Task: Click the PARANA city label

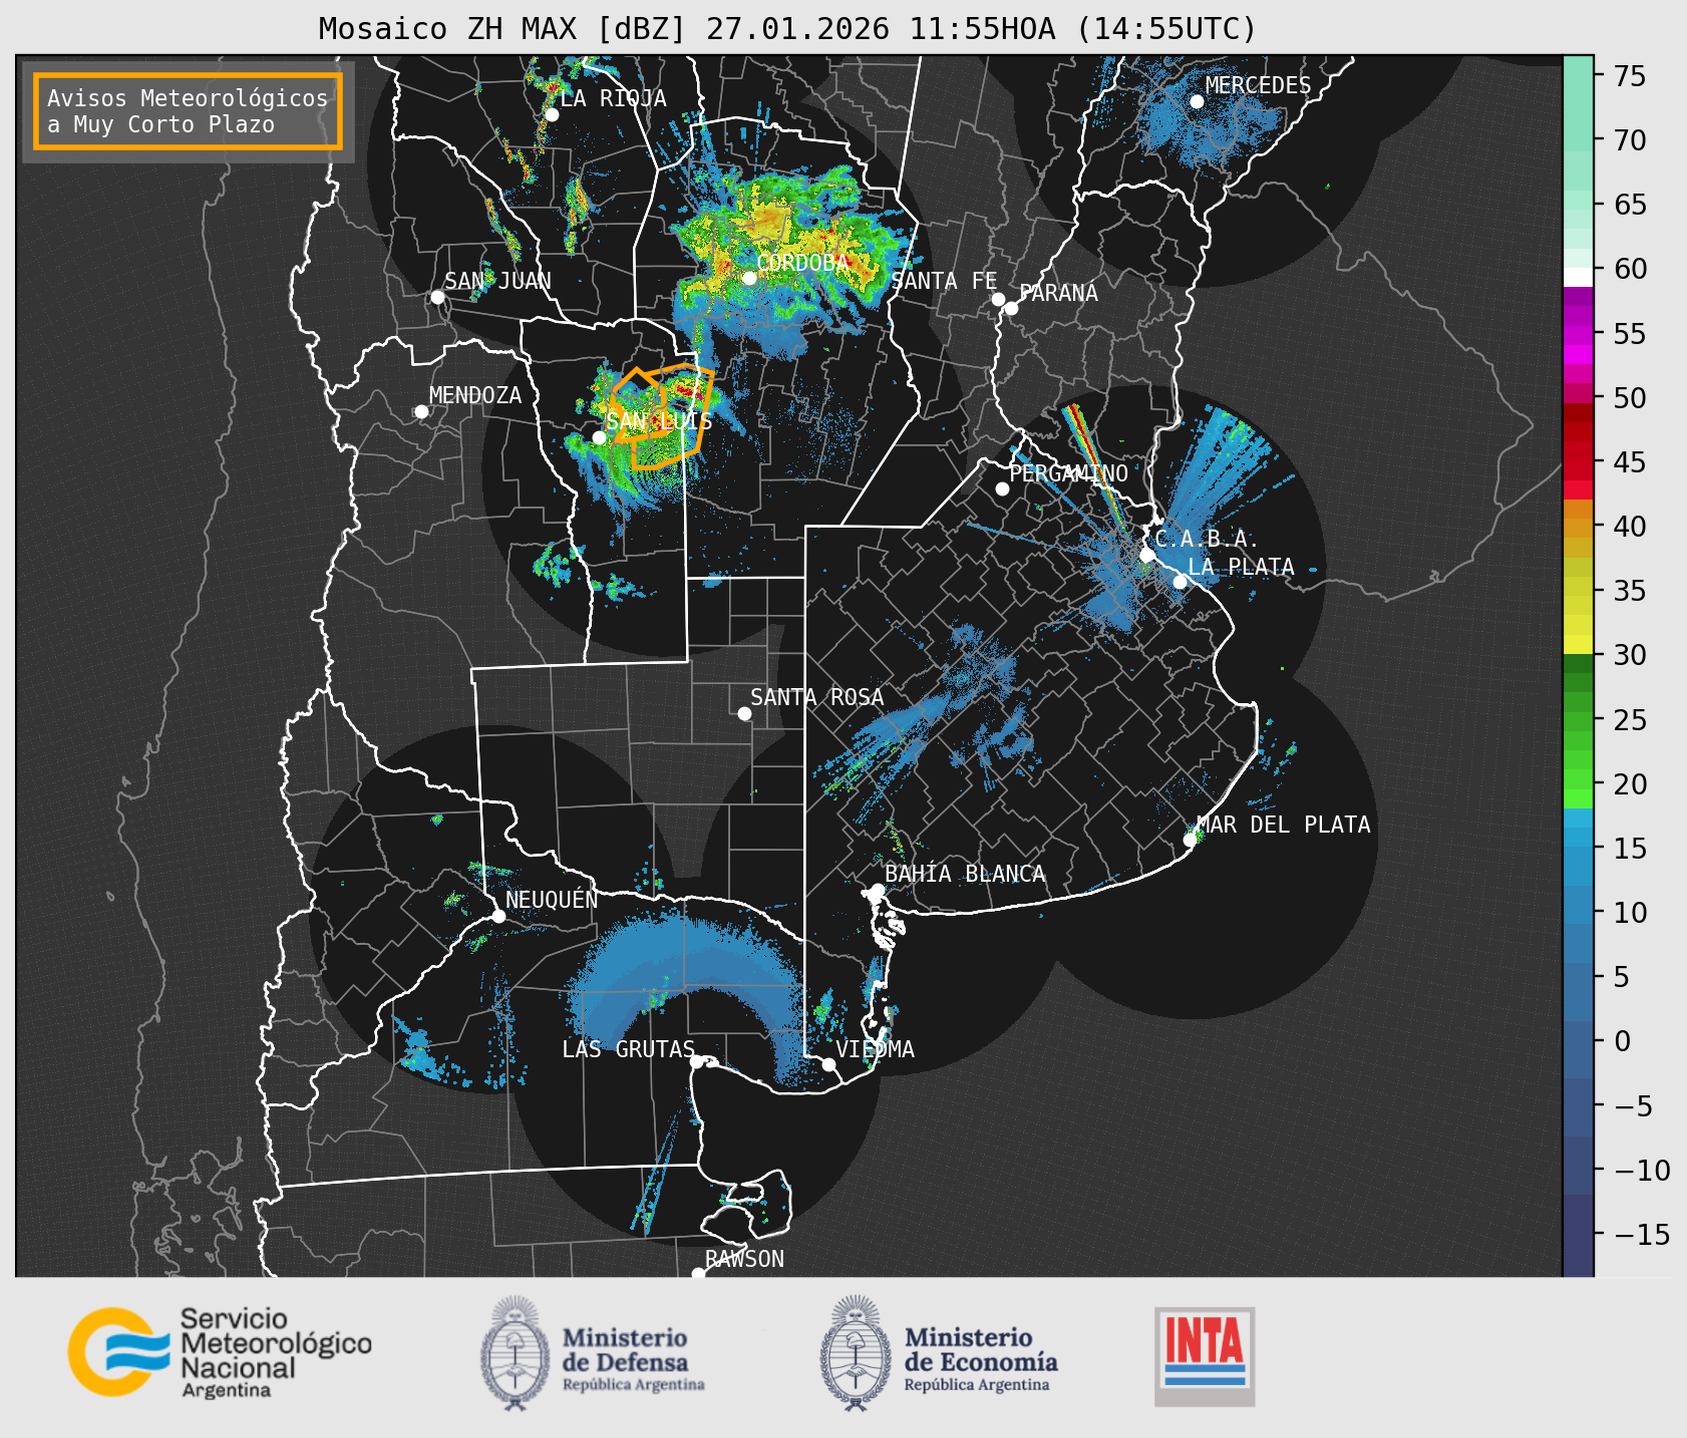Action: (1059, 293)
